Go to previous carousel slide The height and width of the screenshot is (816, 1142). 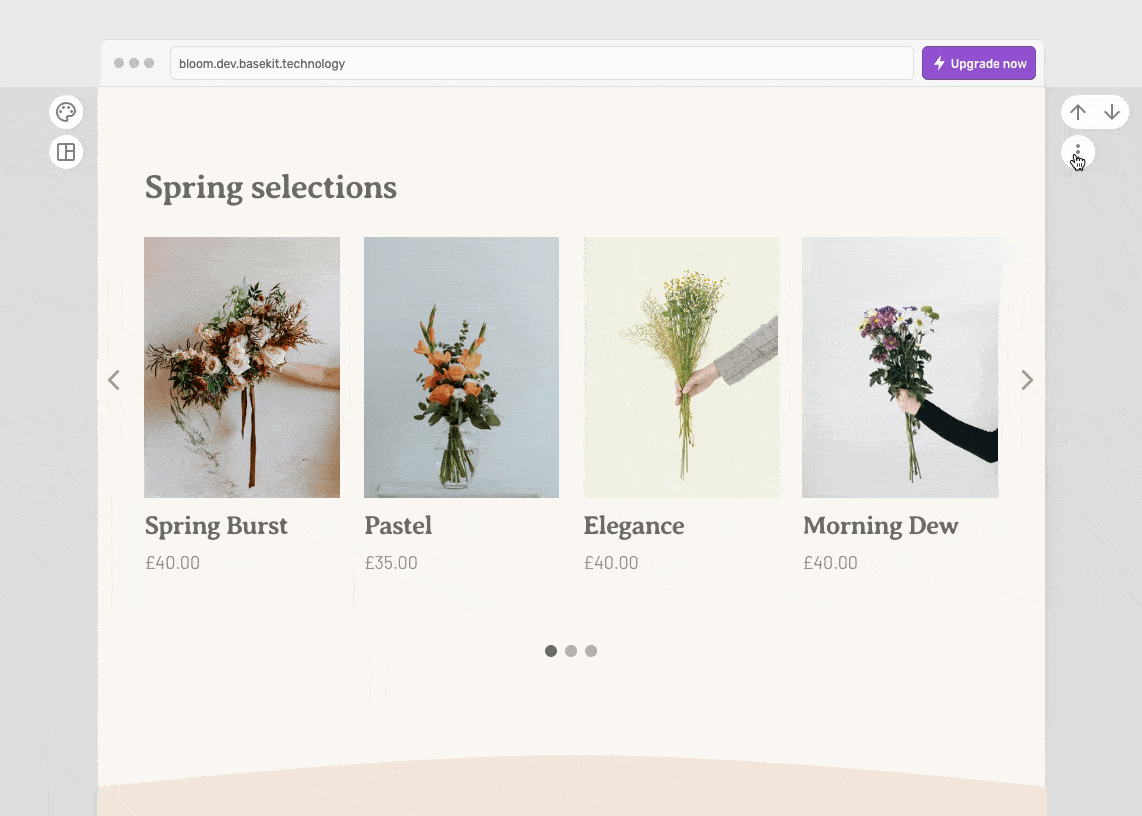coord(114,380)
